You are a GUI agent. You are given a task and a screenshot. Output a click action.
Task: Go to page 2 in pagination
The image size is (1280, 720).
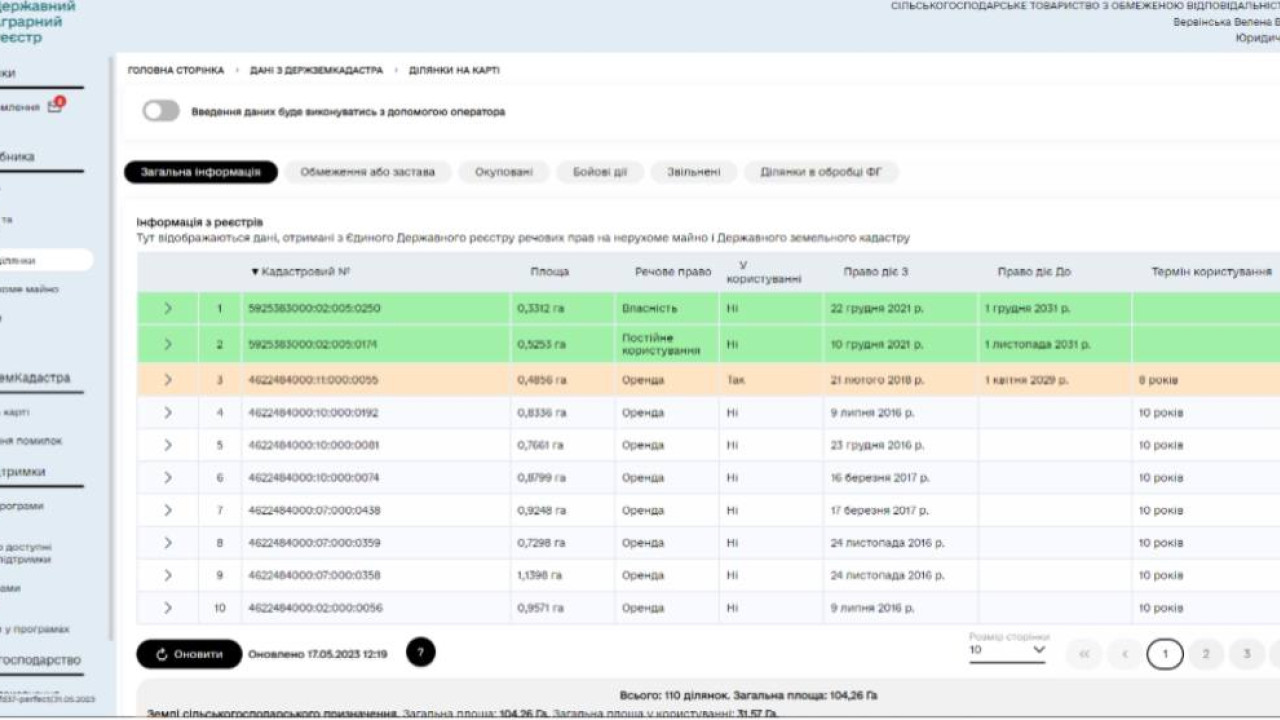tap(1206, 654)
